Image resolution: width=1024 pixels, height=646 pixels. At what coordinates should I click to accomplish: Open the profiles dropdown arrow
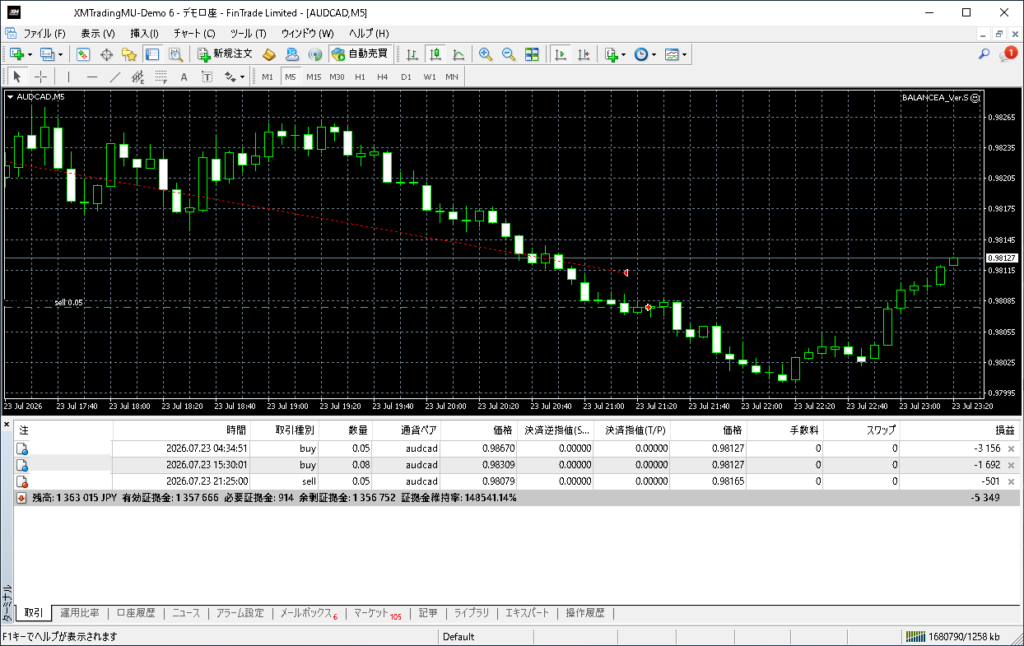(61, 55)
